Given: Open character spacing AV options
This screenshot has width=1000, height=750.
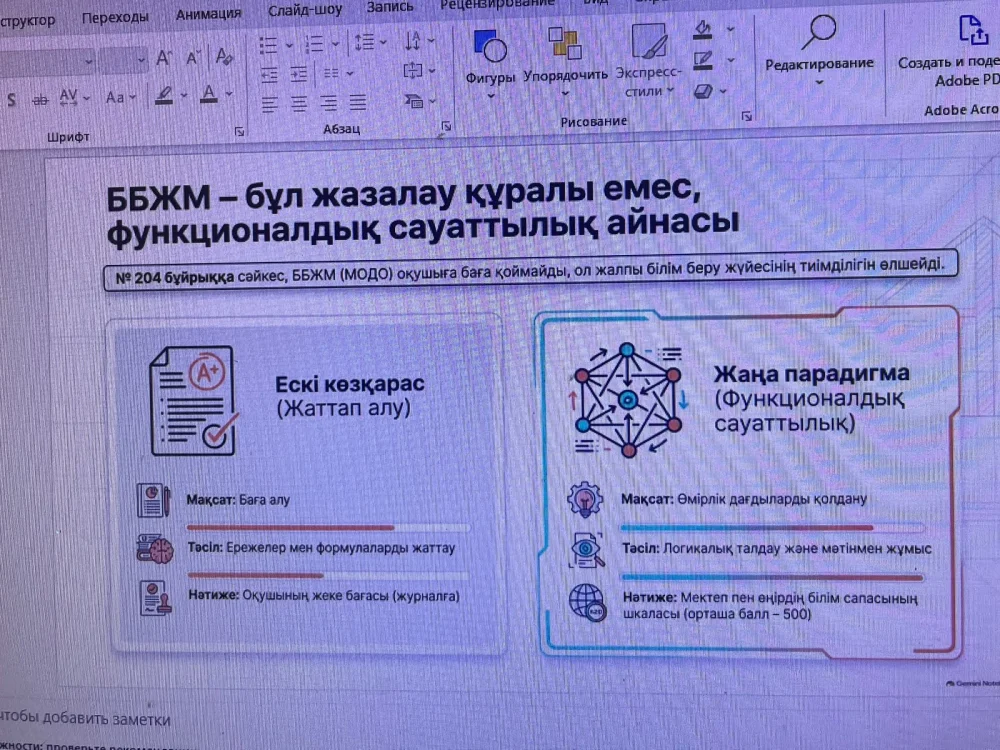Looking at the screenshot, I should (69, 98).
